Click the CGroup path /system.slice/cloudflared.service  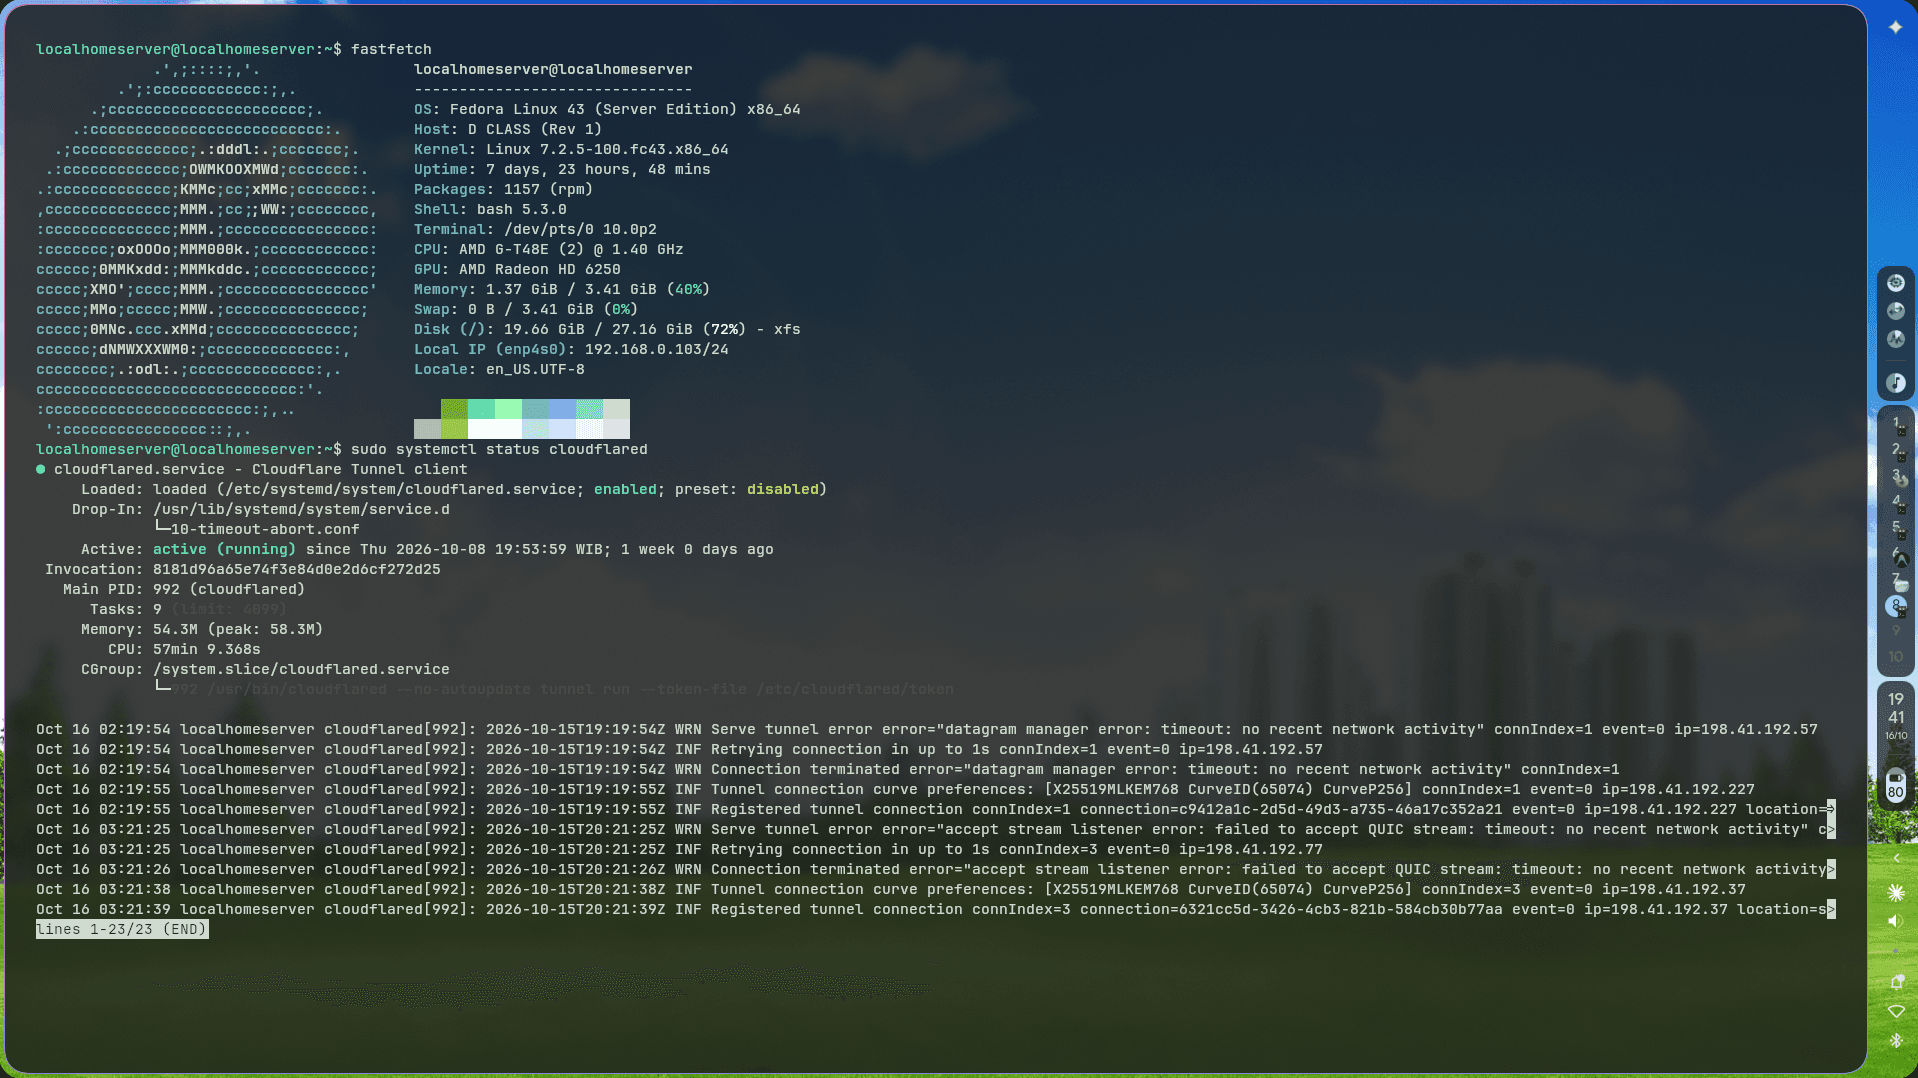tap(301, 669)
